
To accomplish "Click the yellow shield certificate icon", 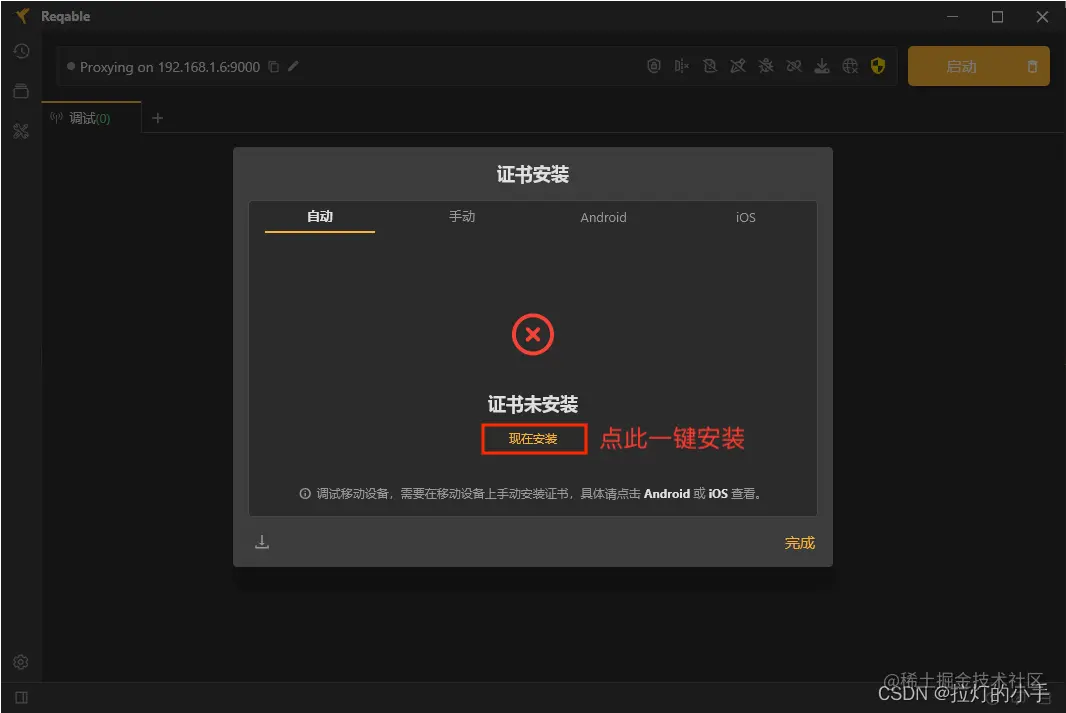I will 878,66.
